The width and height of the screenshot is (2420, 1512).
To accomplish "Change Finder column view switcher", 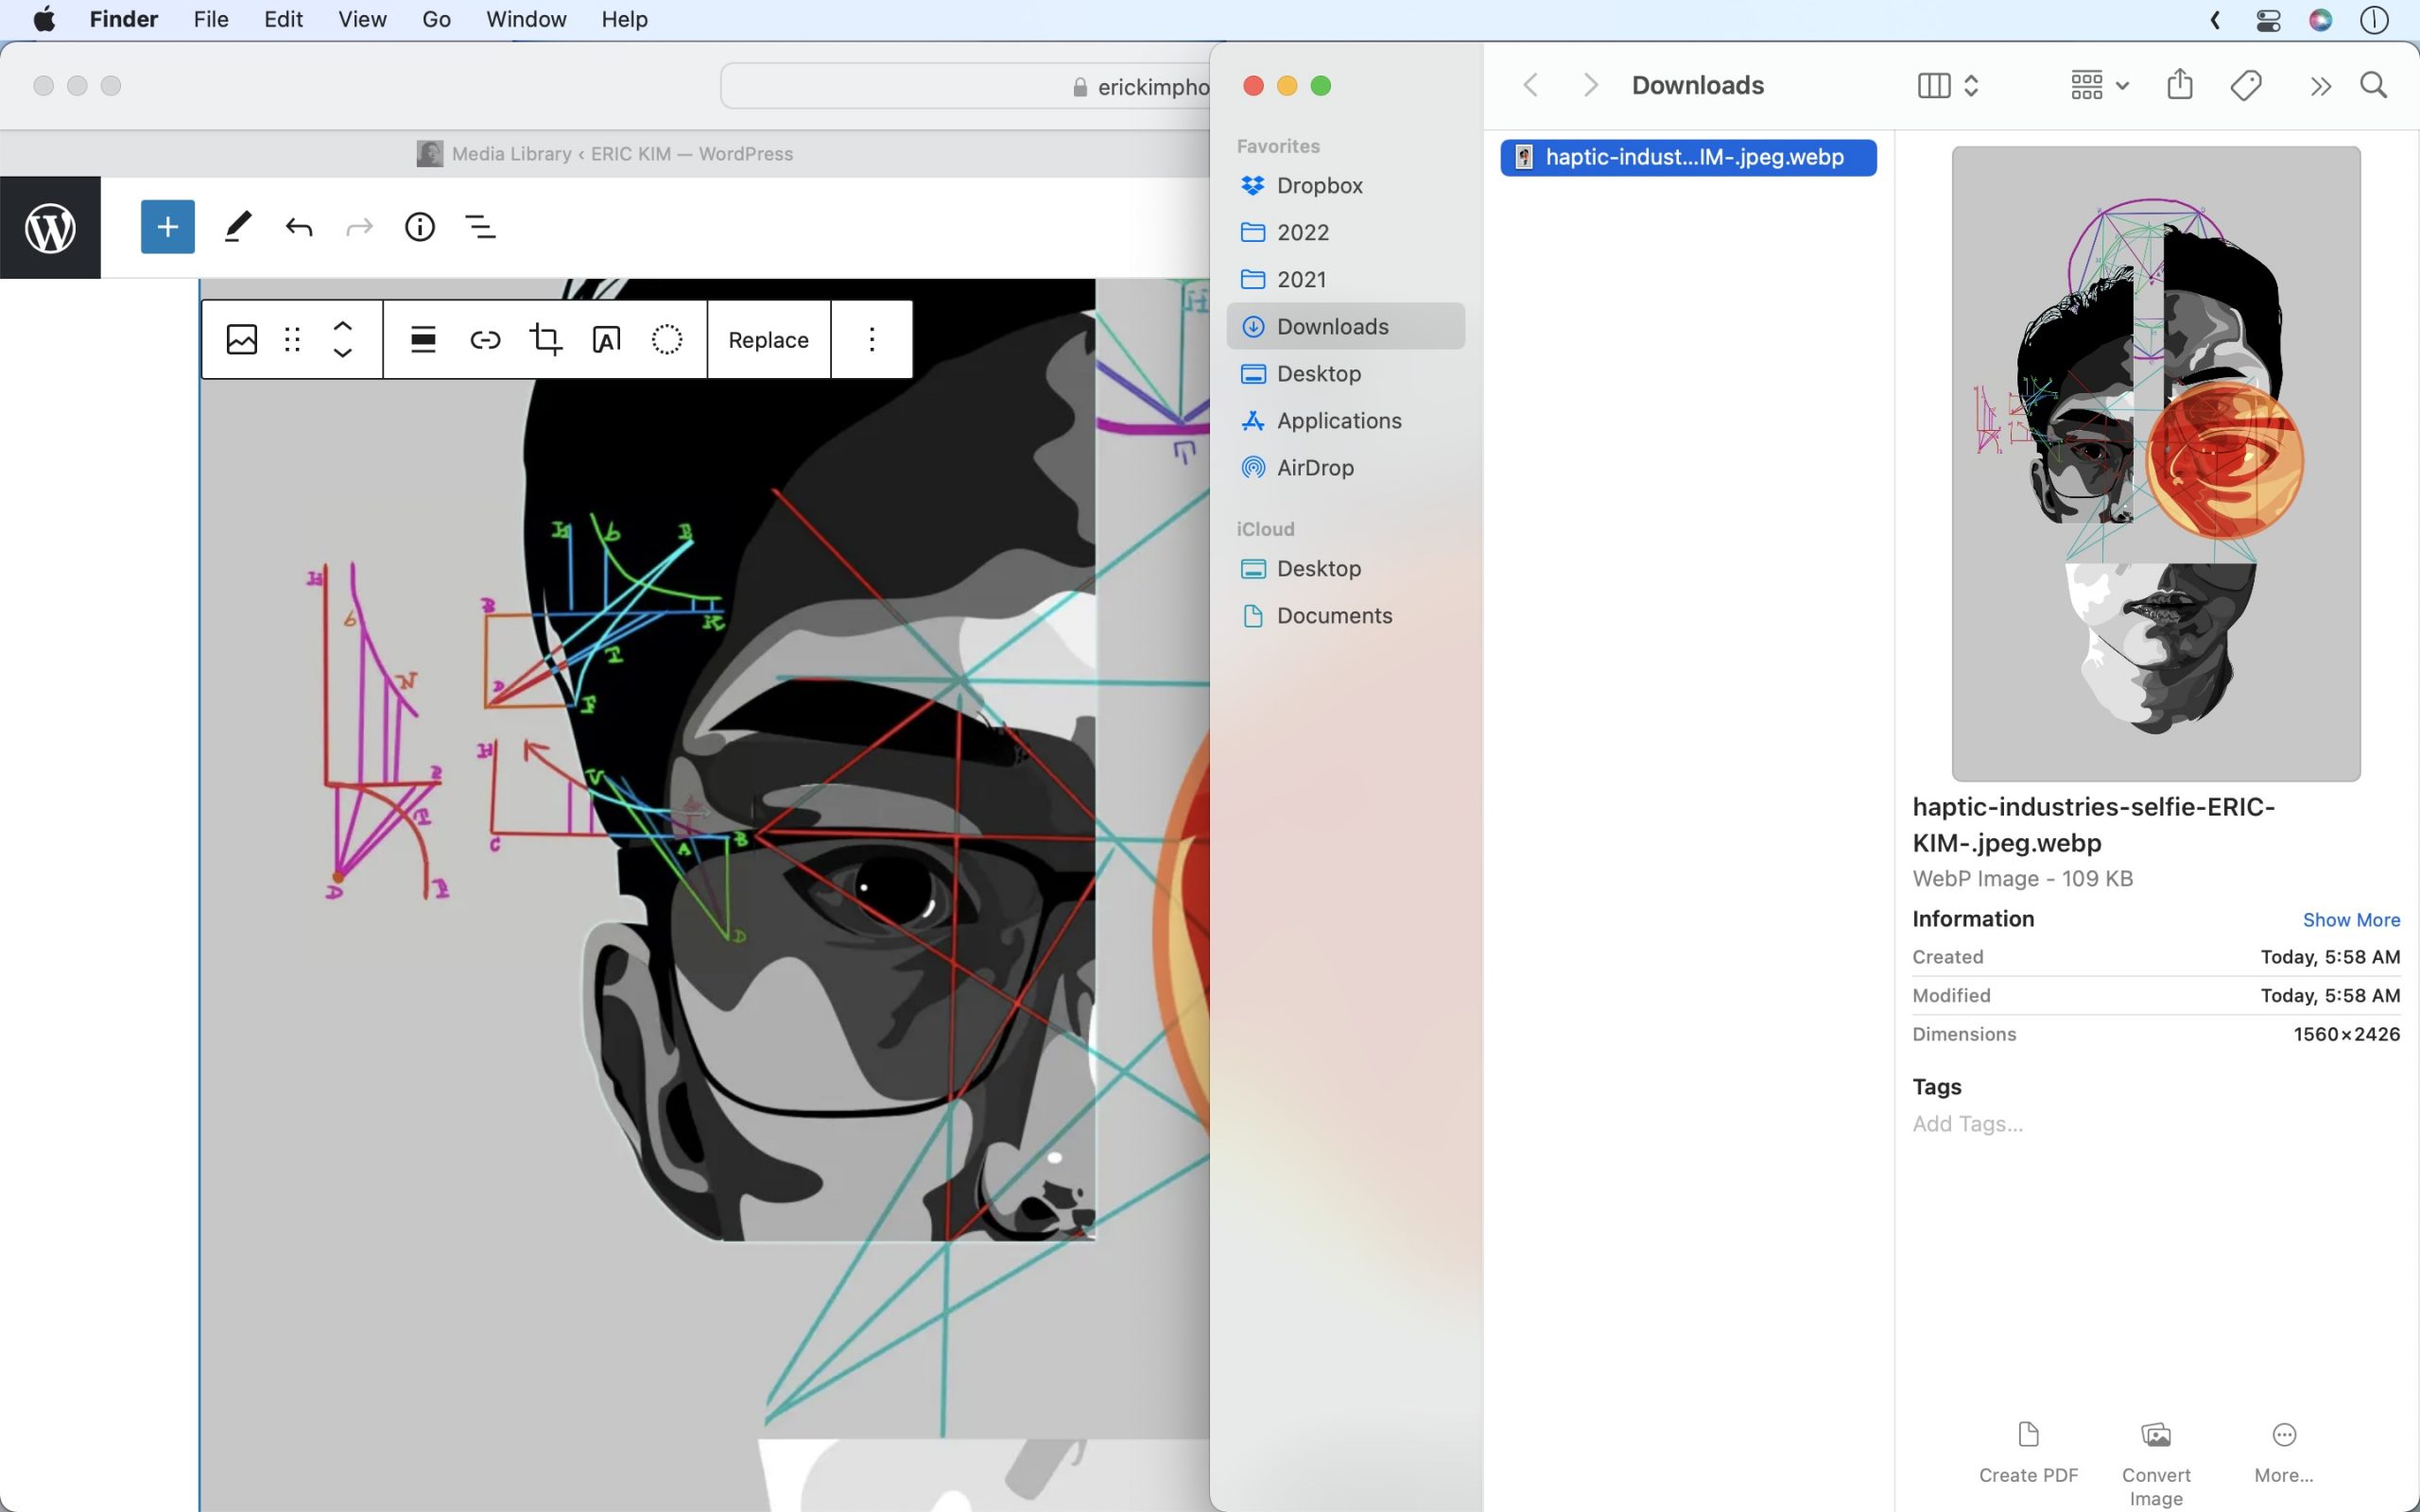I will 1947,85.
